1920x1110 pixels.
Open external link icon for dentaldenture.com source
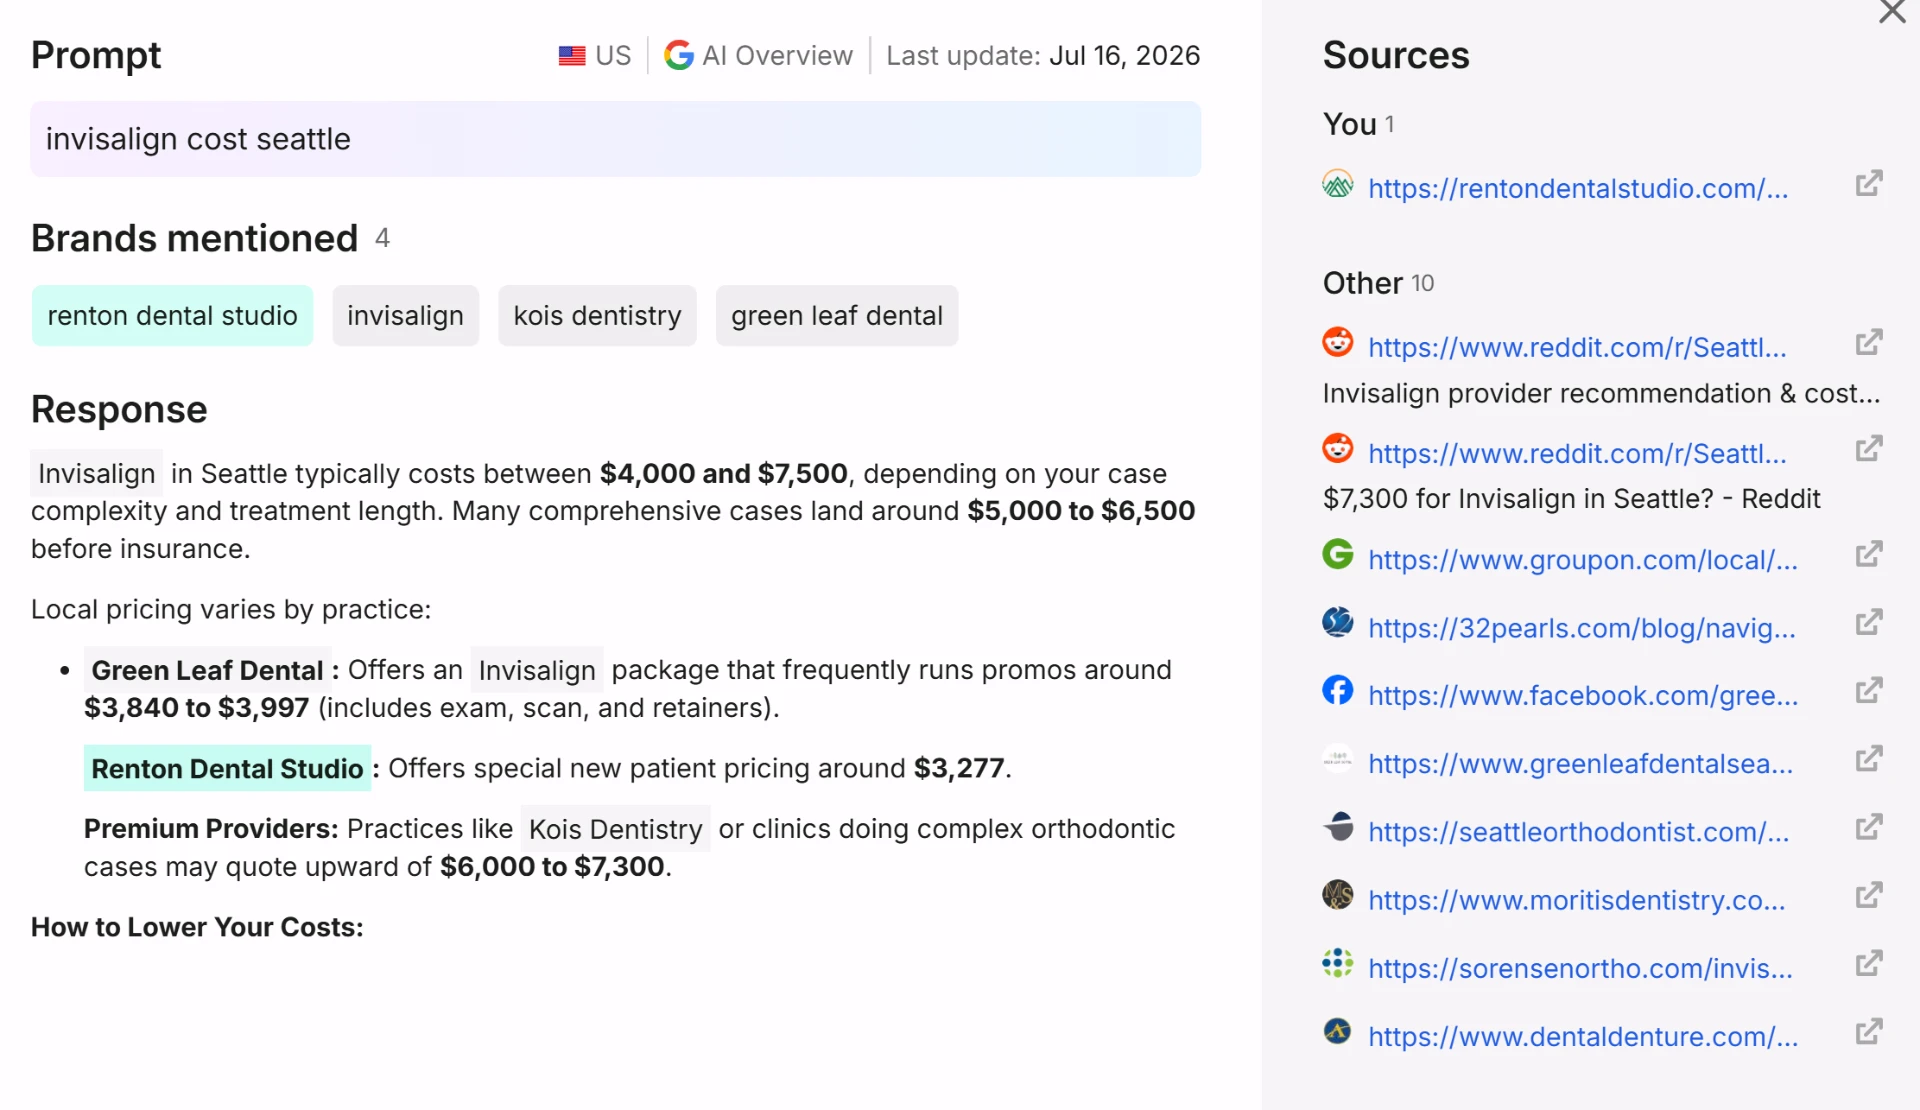click(x=1869, y=1031)
